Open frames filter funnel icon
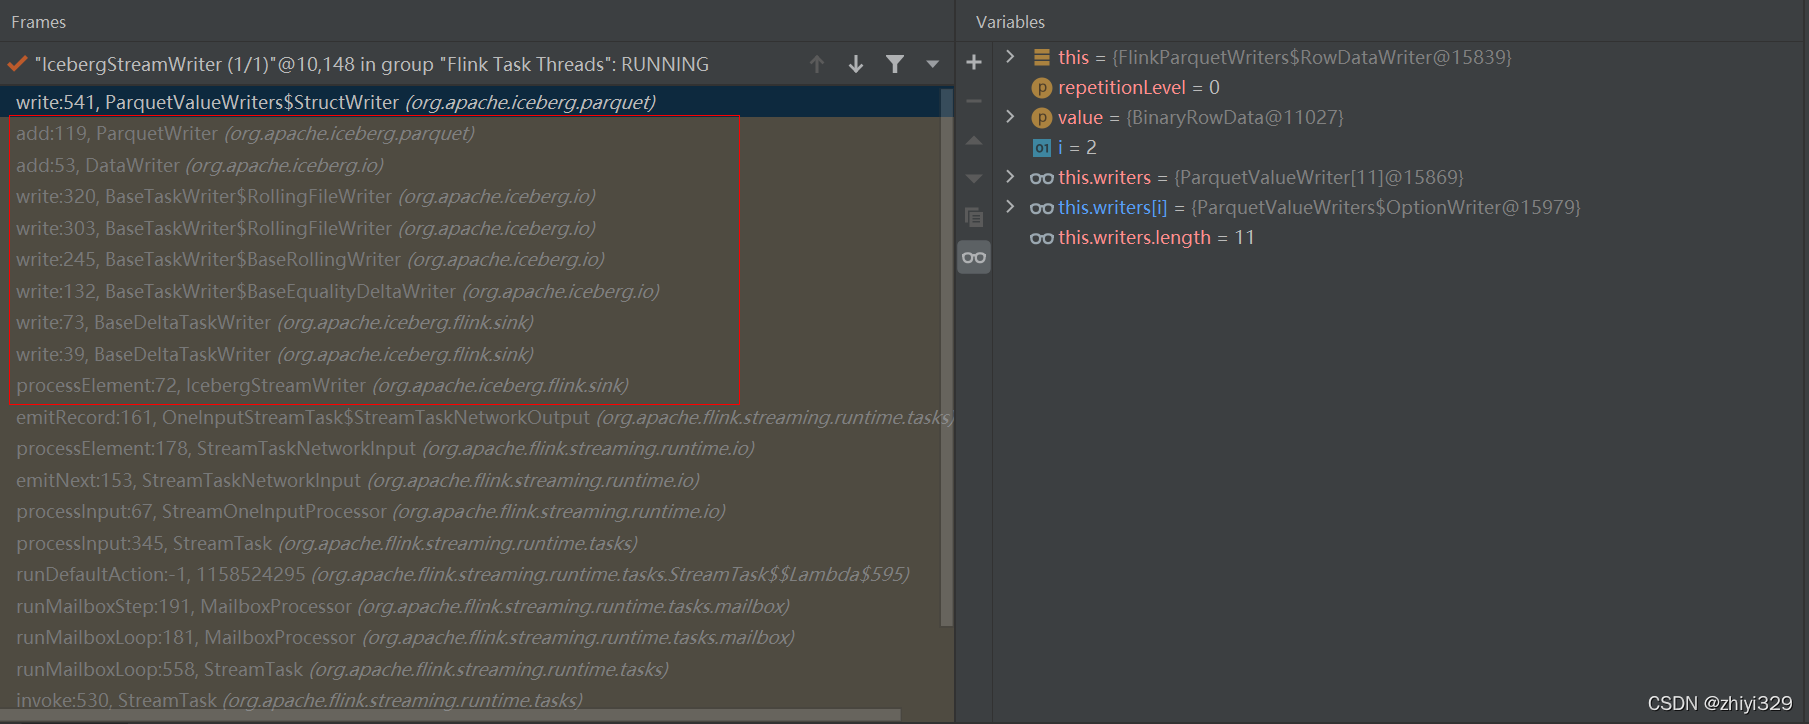1809x724 pixels. (x=895, y=65)
